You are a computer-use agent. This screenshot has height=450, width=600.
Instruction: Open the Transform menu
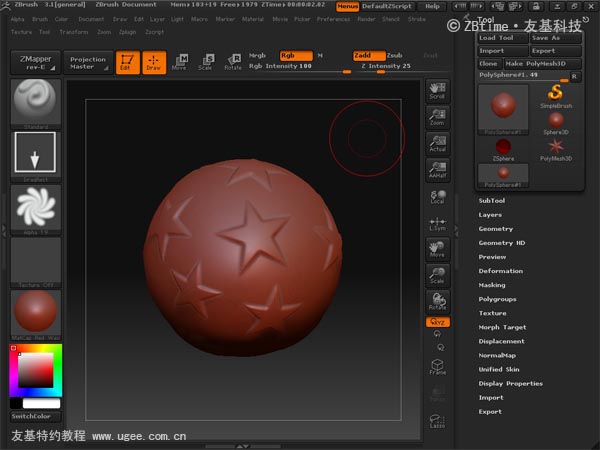tap(74, 32)
